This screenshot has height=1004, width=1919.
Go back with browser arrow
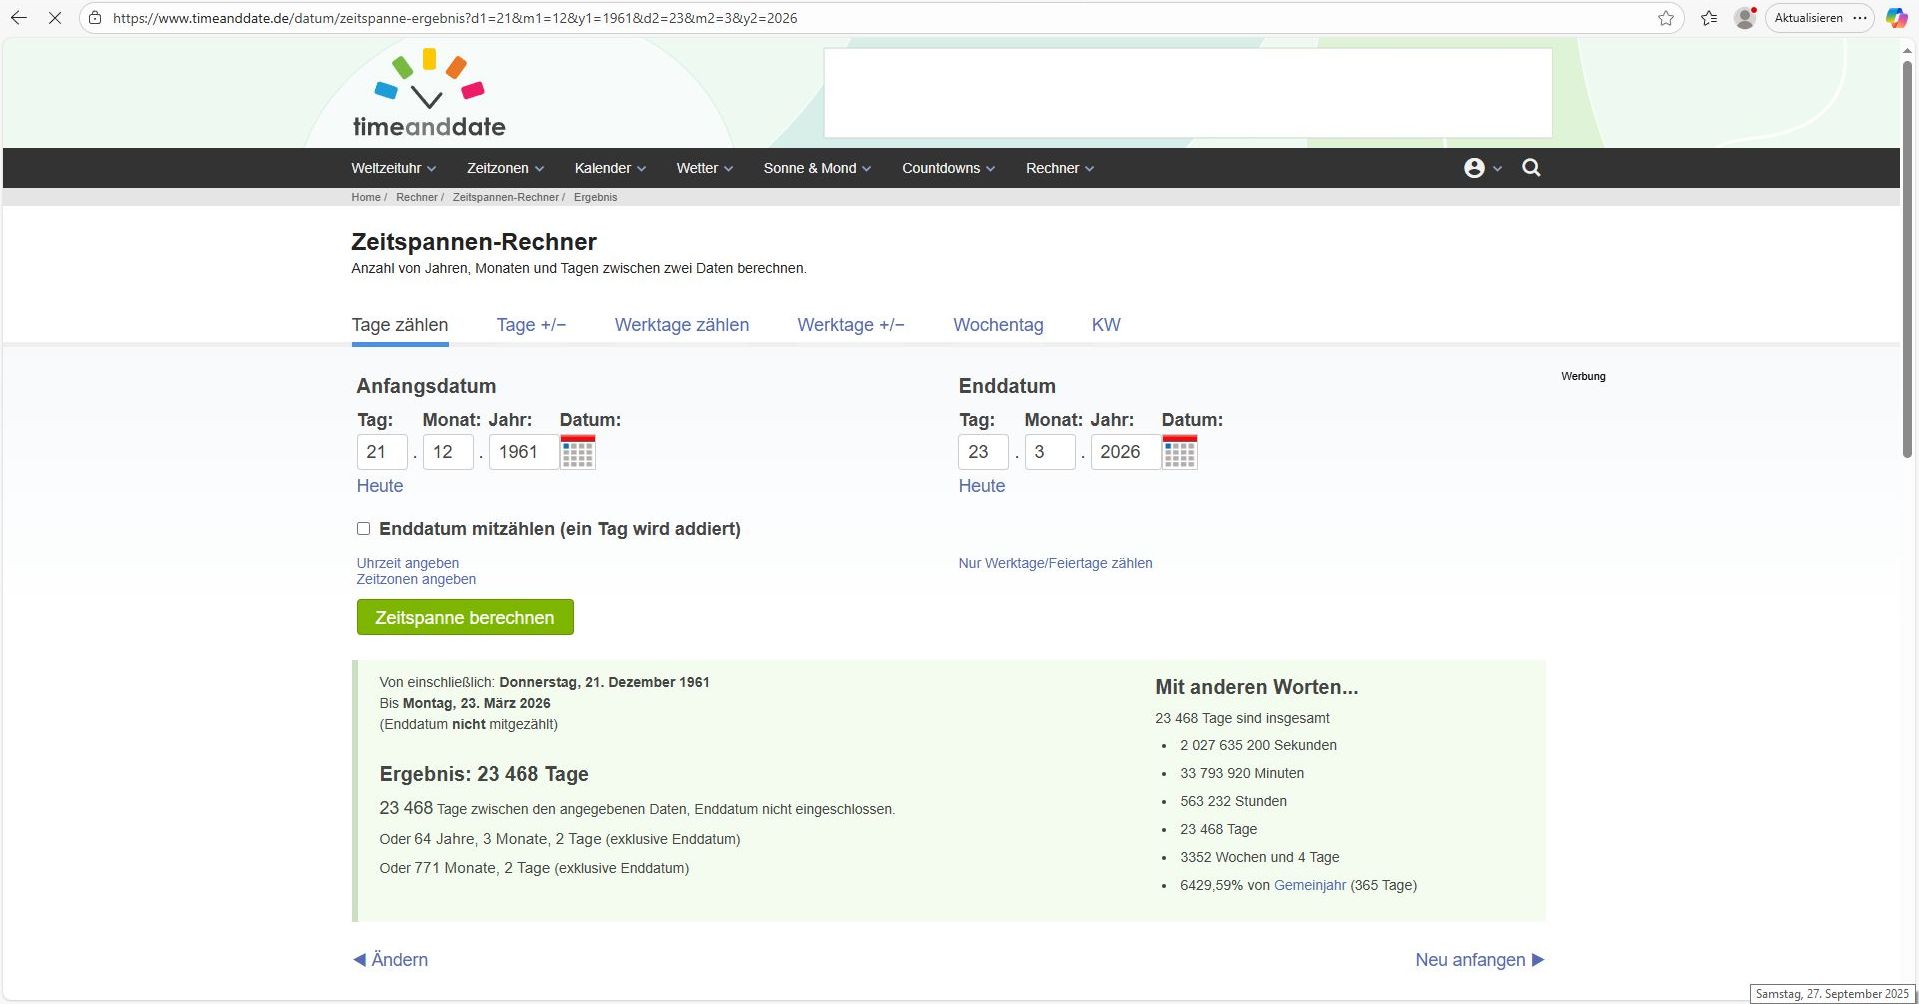[19, 18]
